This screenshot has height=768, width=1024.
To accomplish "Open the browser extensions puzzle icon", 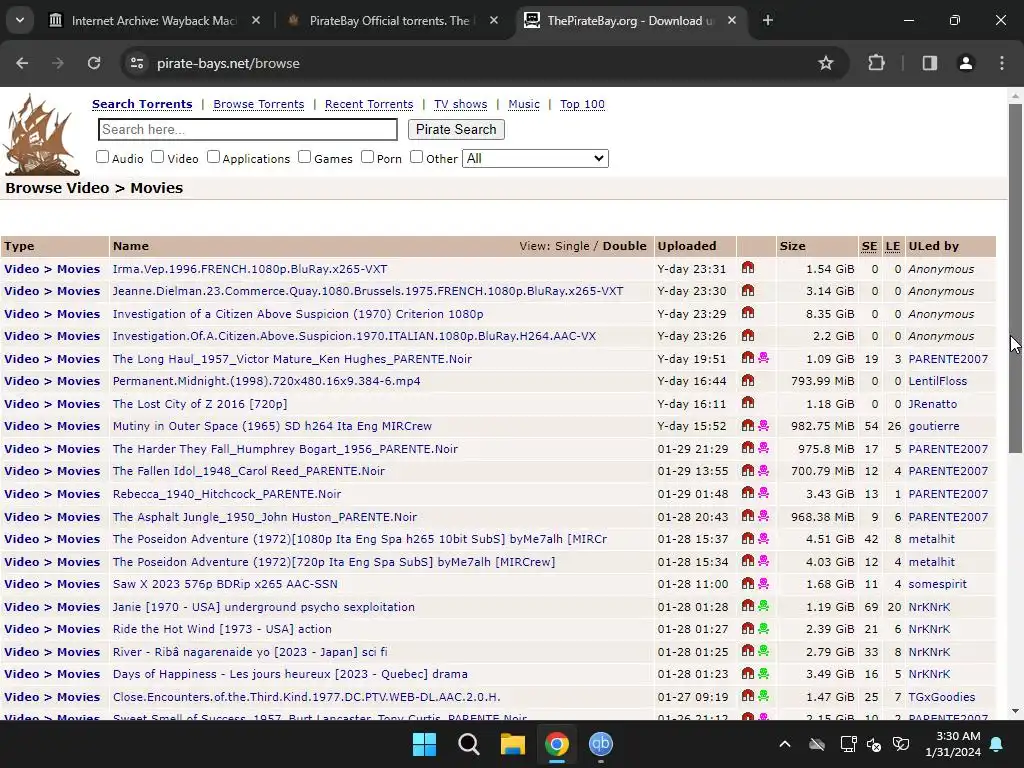I will coord(876,63).
